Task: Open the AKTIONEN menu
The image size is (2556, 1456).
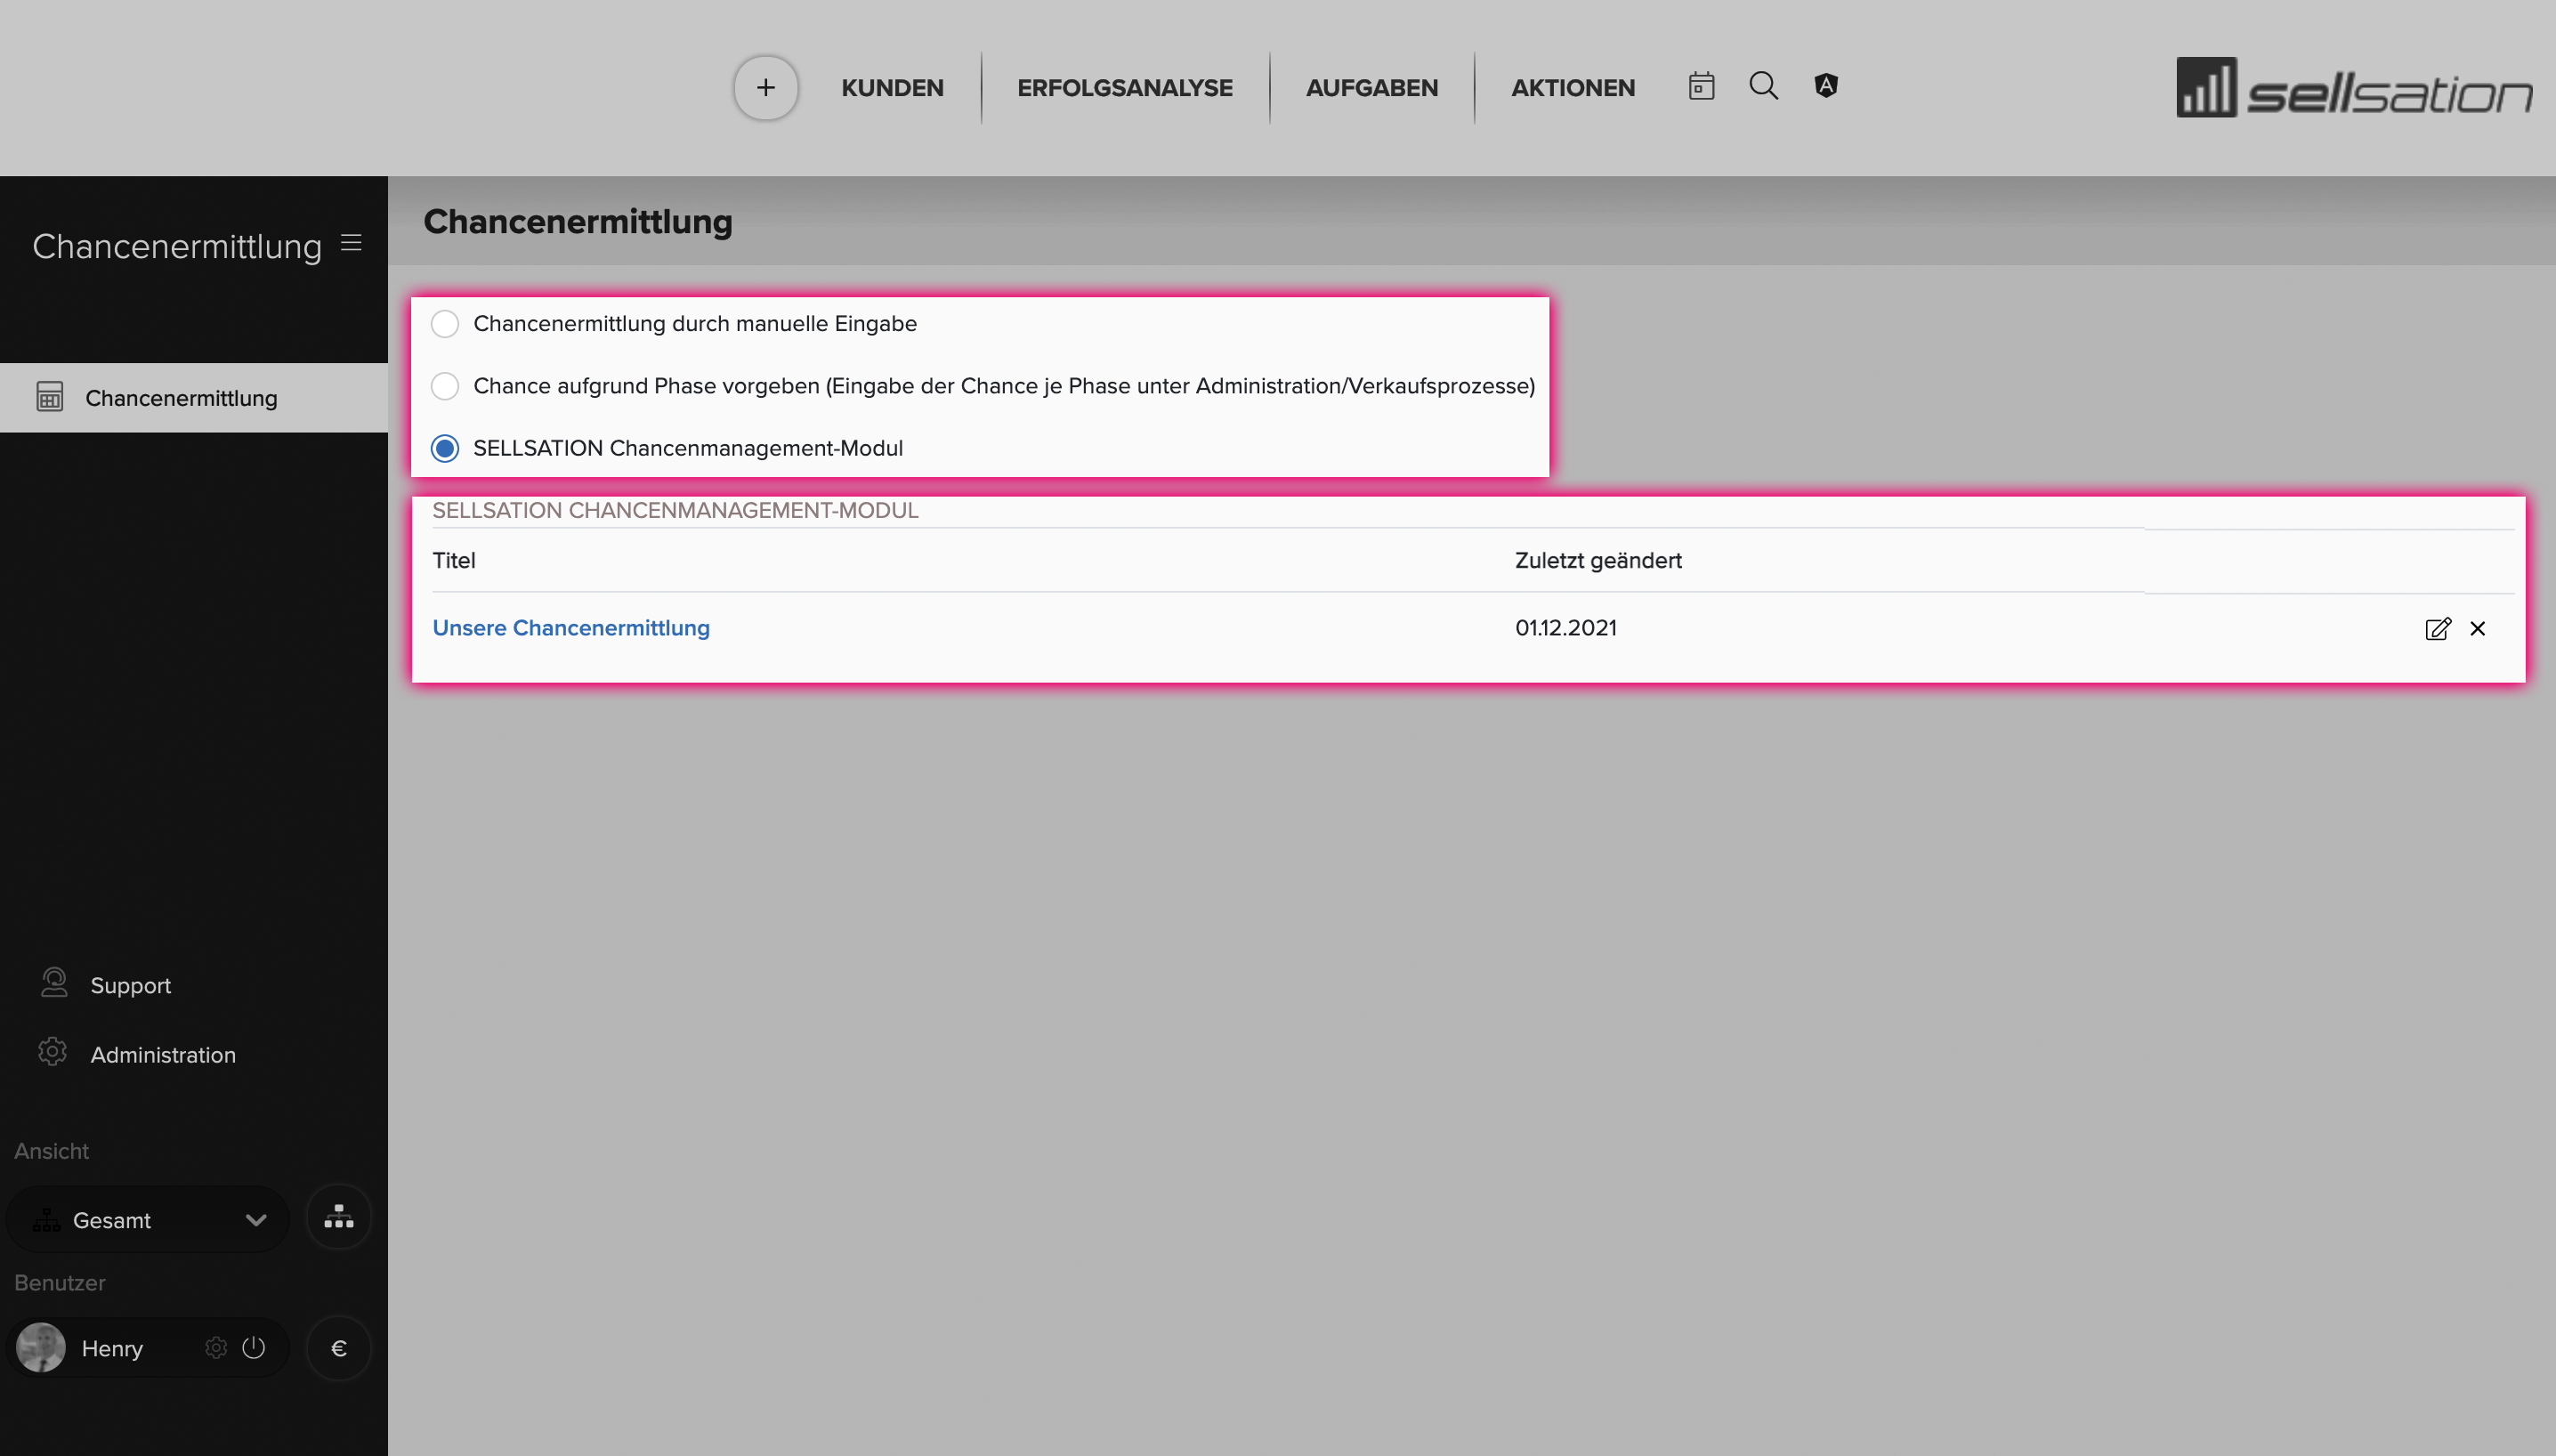Action: coord(1573,88)
